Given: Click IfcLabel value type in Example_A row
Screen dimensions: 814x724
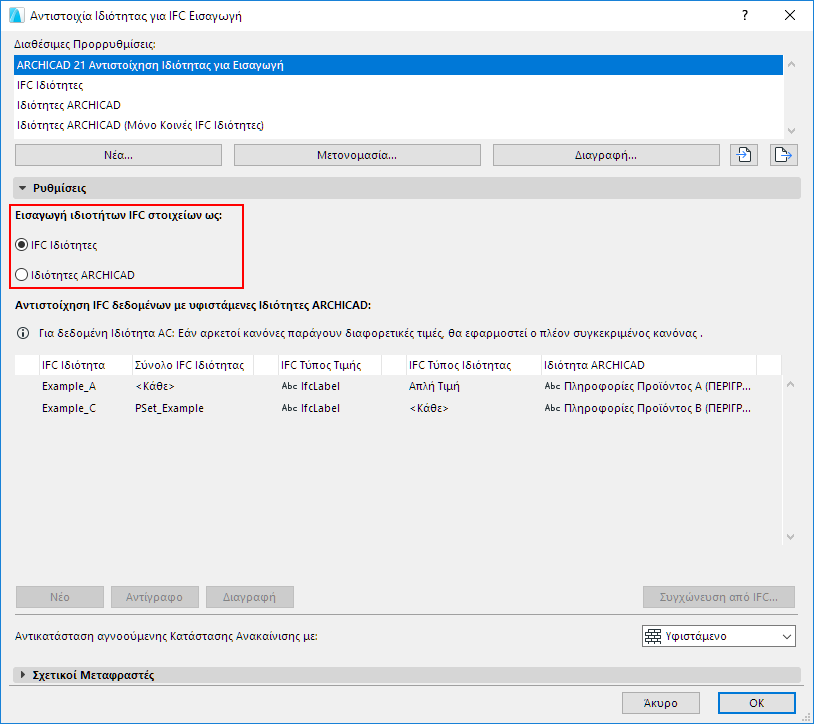Looking at the screenshot, I should pyautogui.click(x=311, y=386).
